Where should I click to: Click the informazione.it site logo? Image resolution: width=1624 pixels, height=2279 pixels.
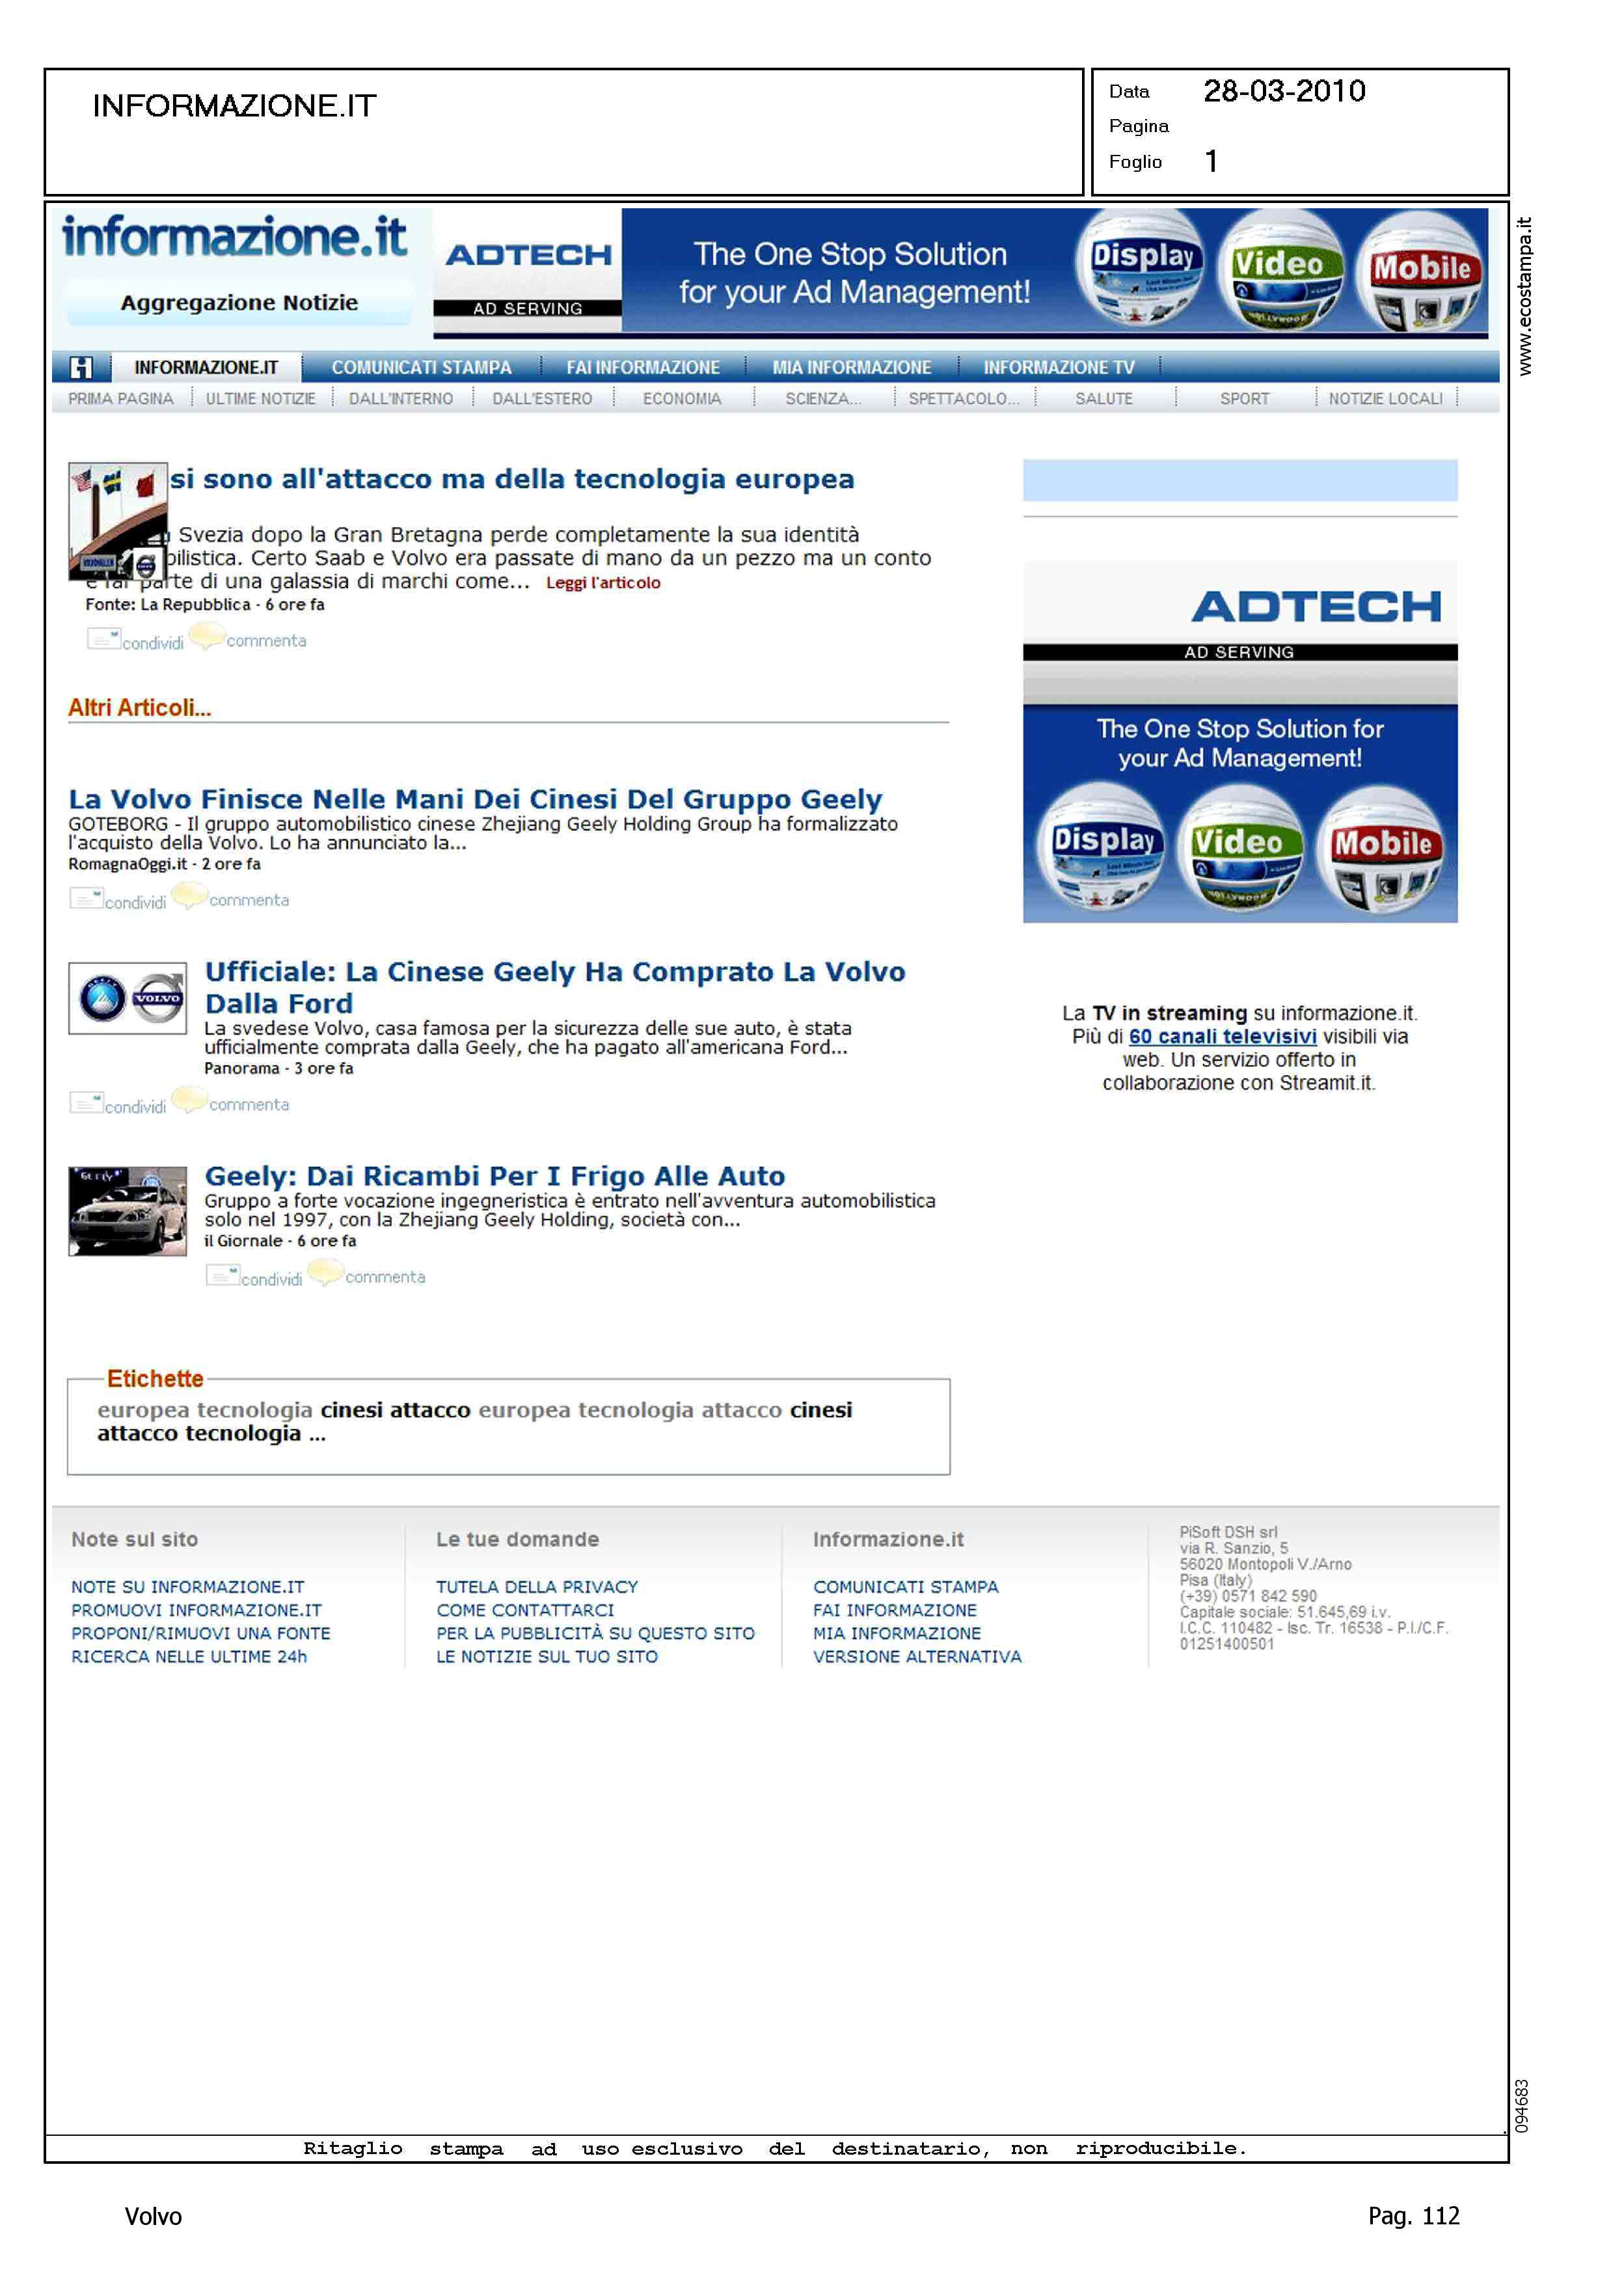pos(234,237)
